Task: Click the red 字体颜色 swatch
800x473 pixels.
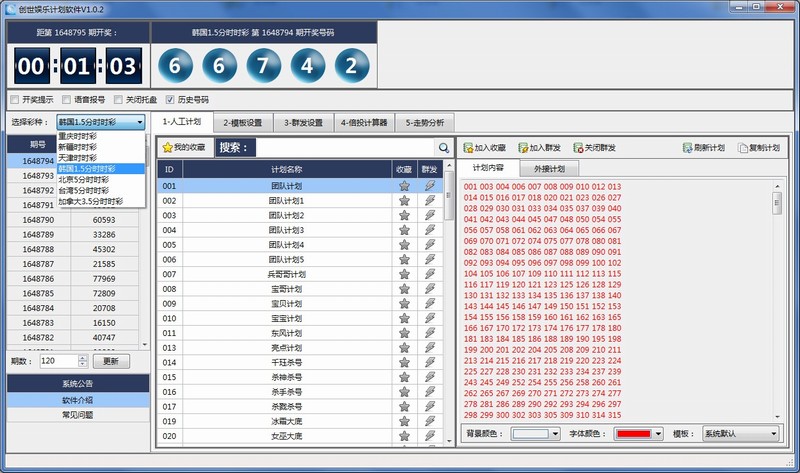Action: coord(633,434)
